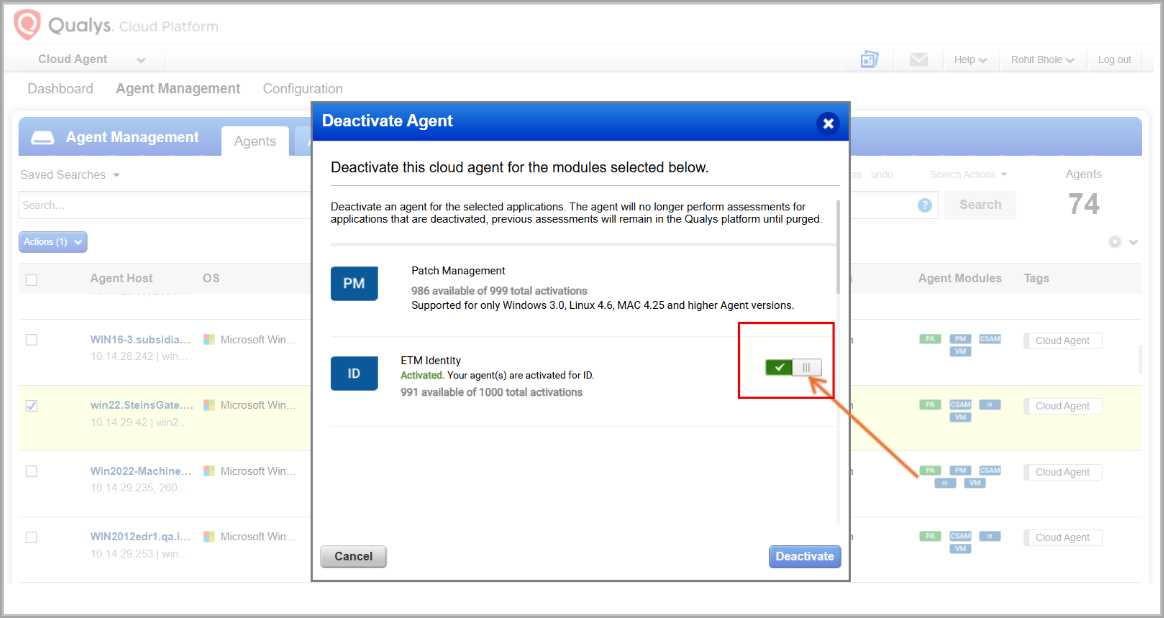Screen dimensions: 1164x618
Task: Close the Deactivate Agent dialog
Action: coord(828,123)
